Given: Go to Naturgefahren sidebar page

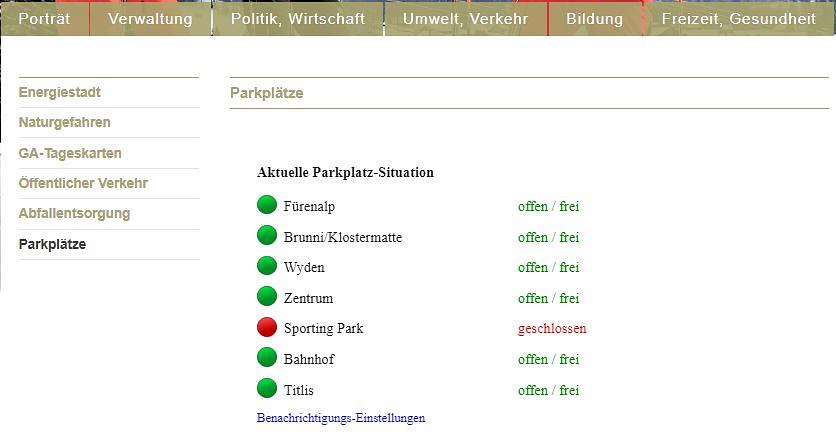Looking at the screenshot, I should tap(64, 122).
